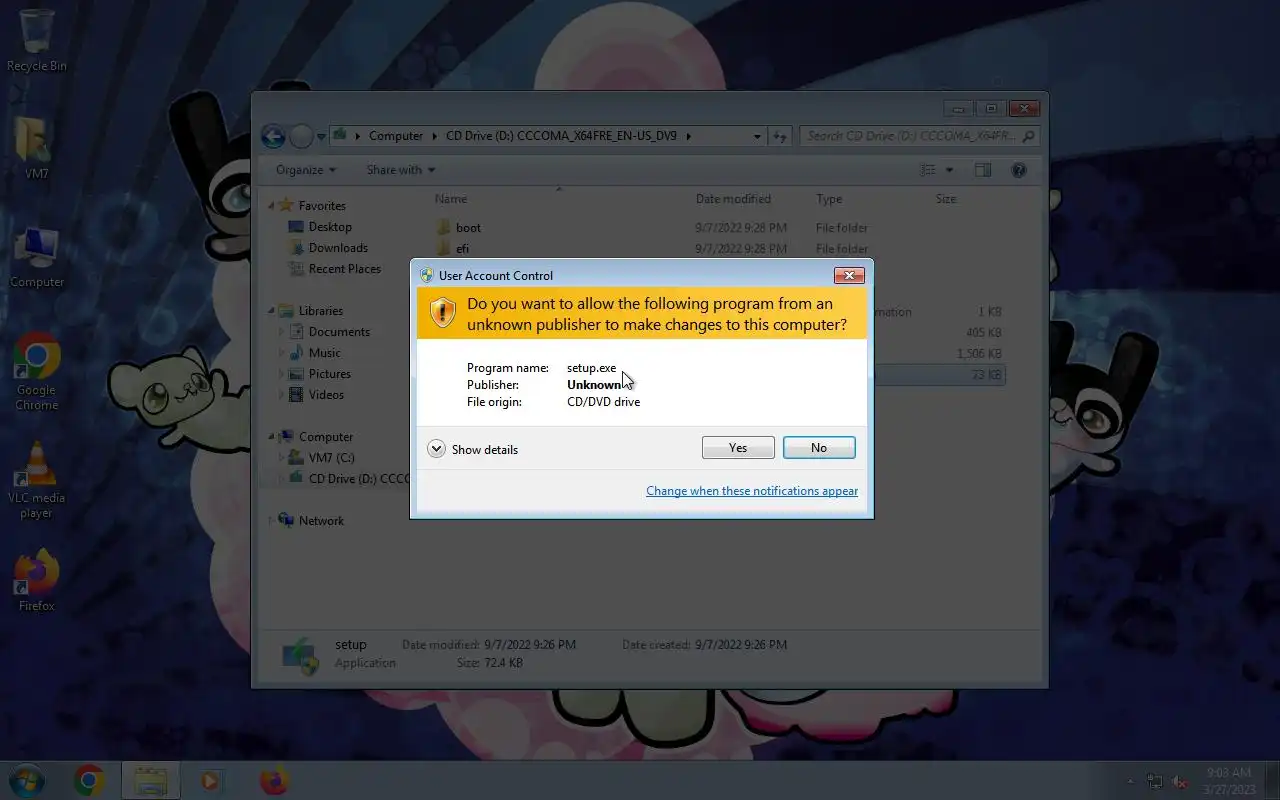Click Computer in the address bar
Screen dimensions: 1280x800
(x=396, y=136)
